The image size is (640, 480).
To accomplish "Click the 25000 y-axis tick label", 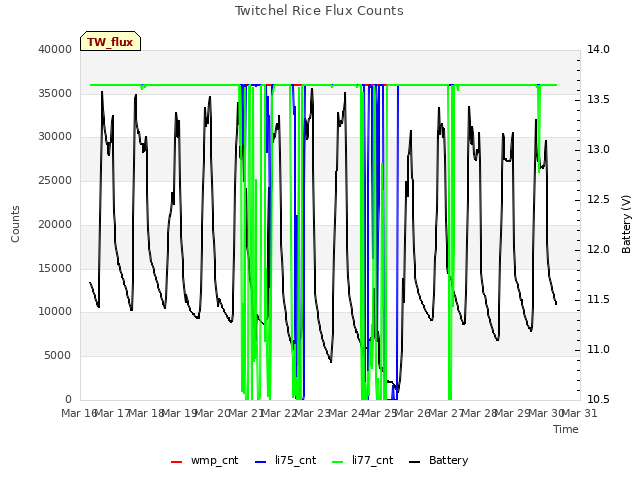I will [55, 180].
